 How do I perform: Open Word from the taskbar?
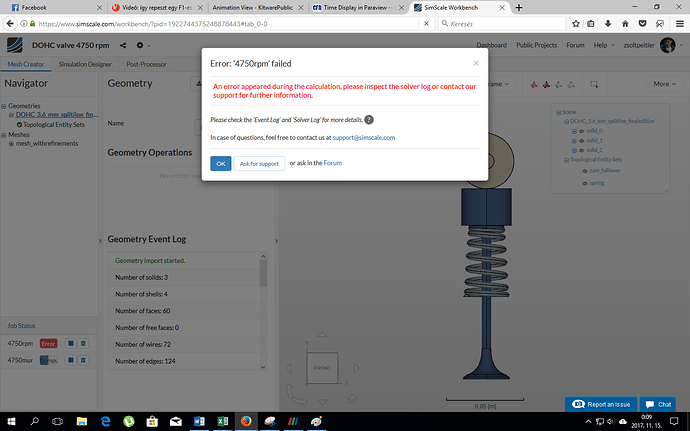199,421
